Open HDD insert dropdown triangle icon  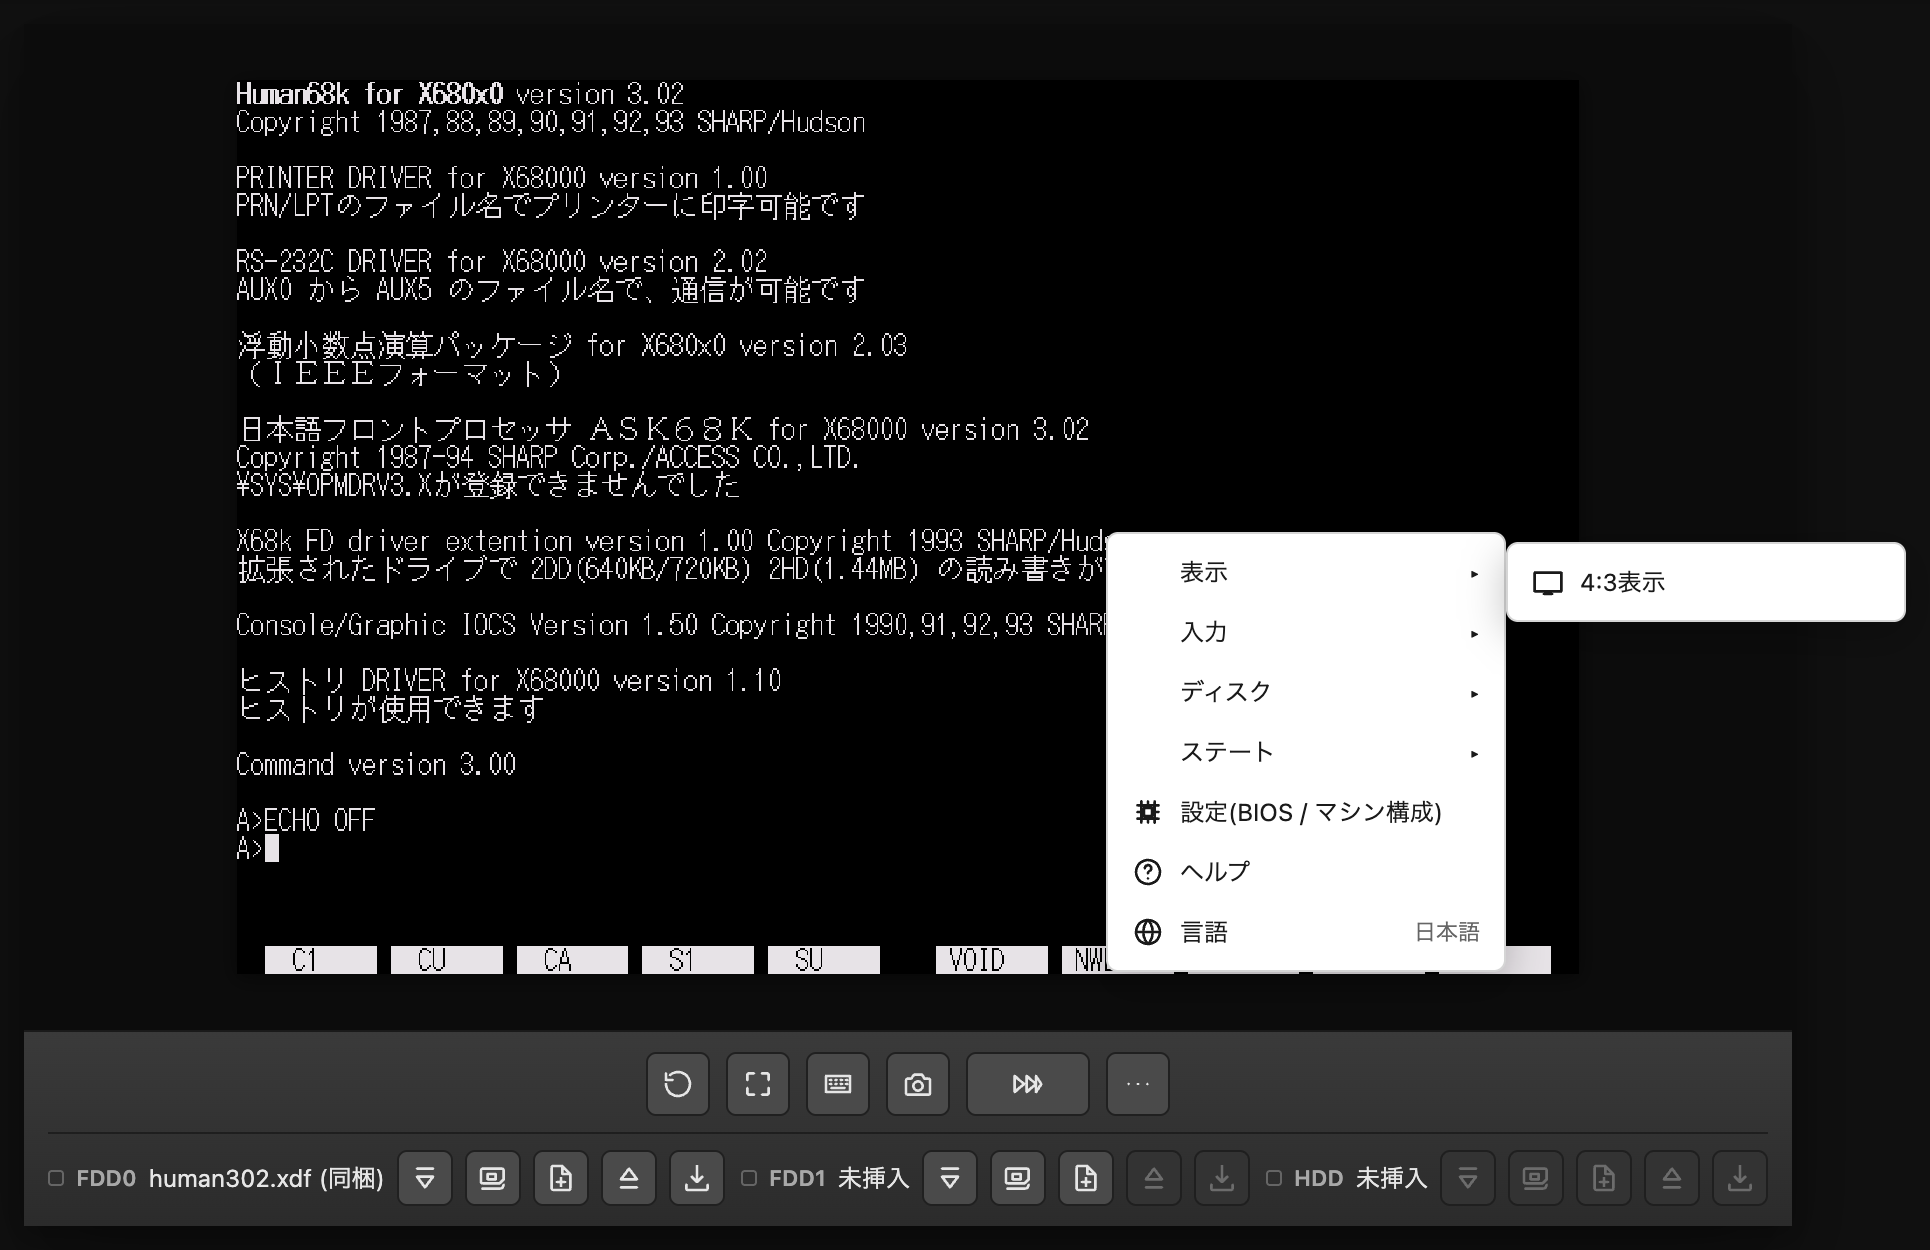1468,1178
